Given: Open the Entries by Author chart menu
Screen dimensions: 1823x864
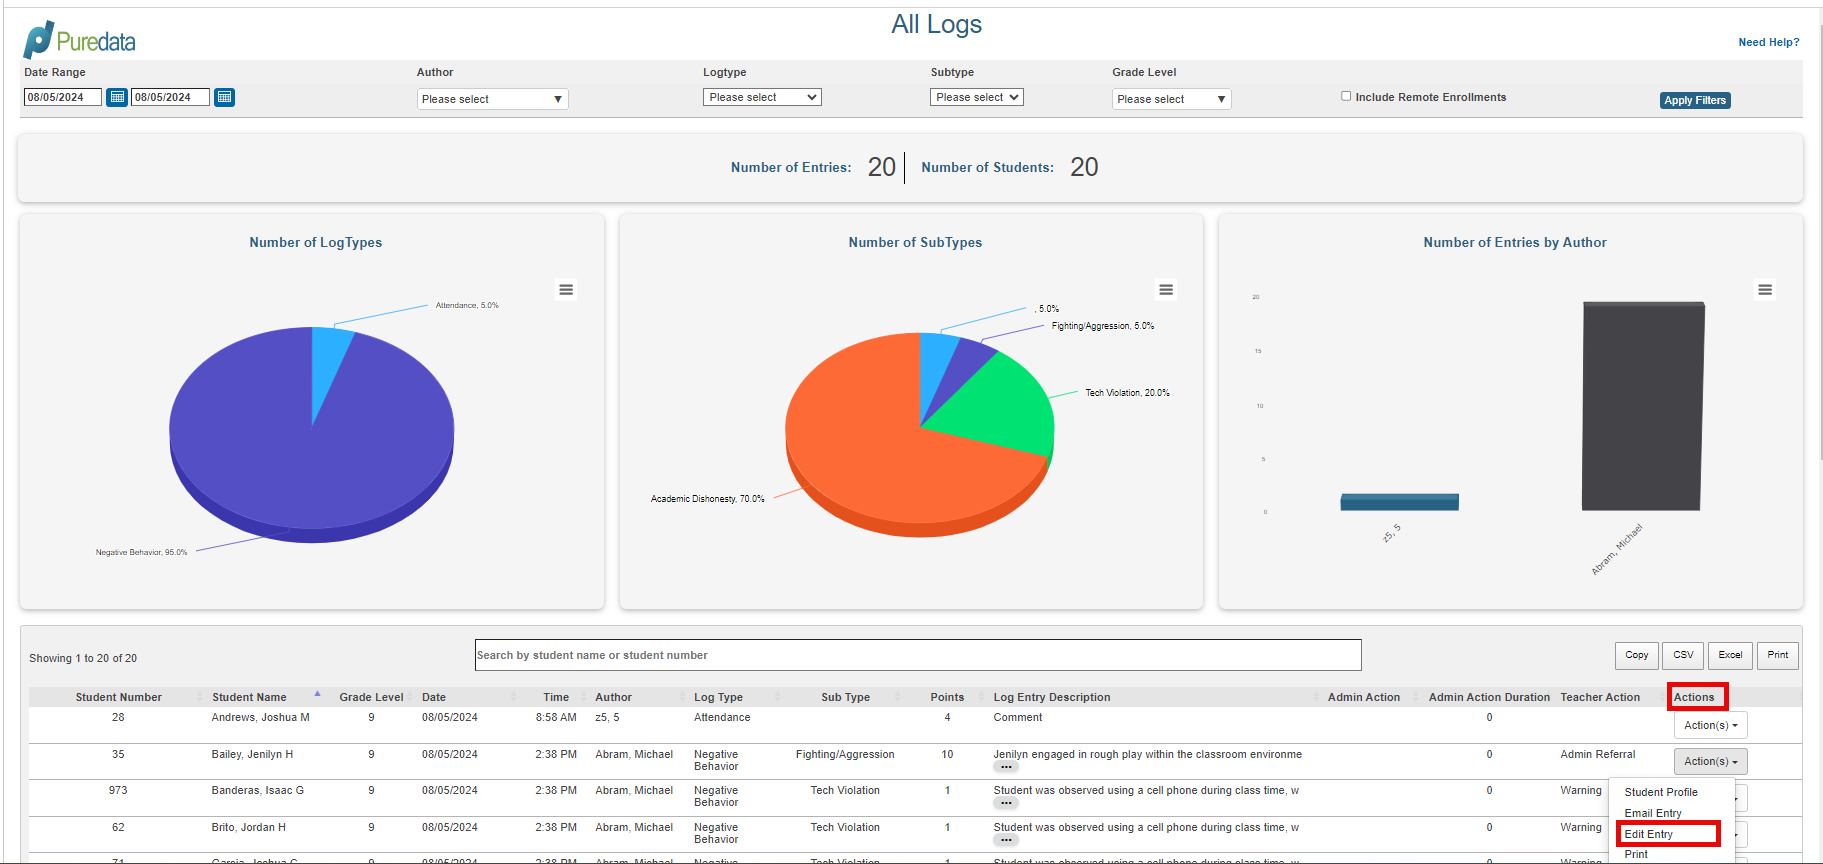Looking at the screenshot, I should (1765, 290).
